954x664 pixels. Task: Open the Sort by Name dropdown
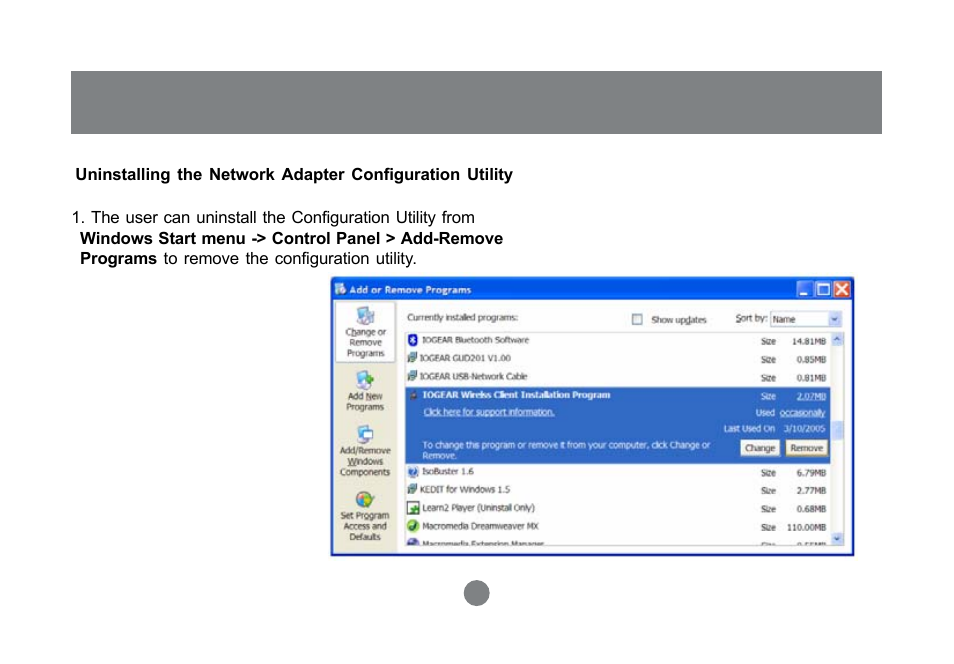pos(806,319)
